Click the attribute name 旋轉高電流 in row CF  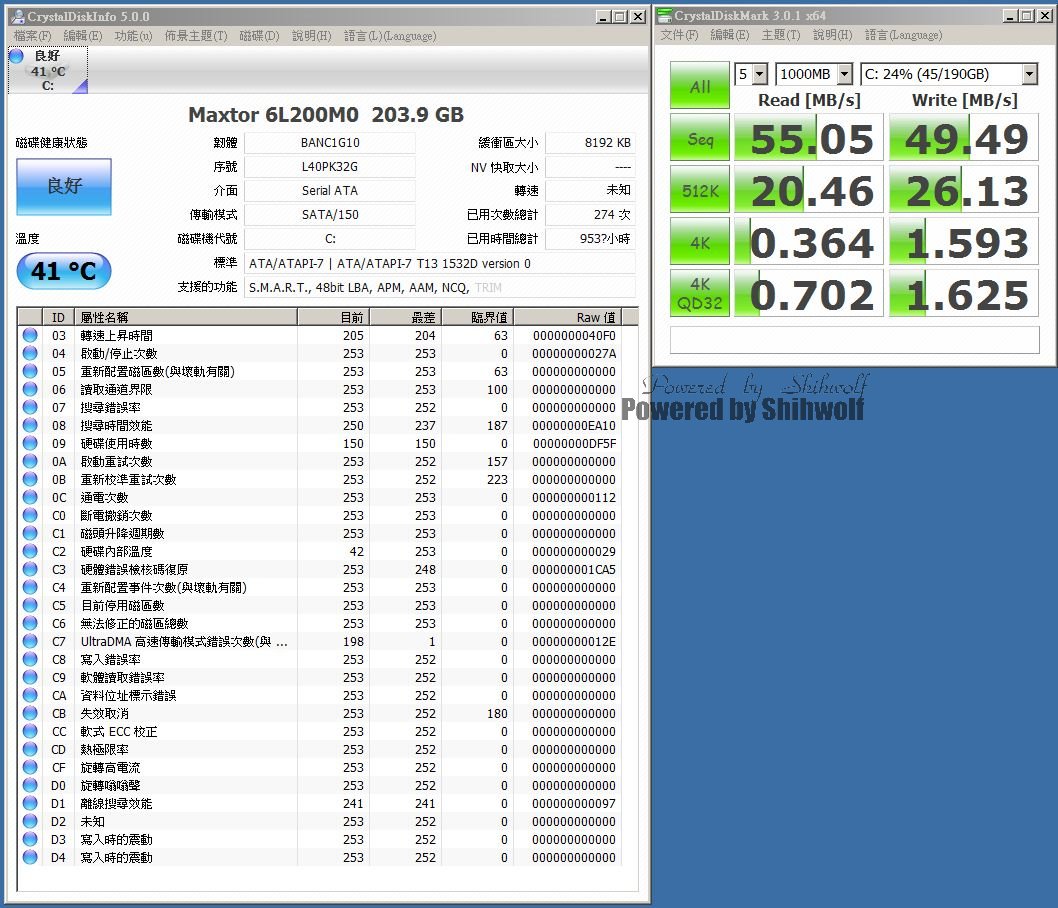coord(111,768)
